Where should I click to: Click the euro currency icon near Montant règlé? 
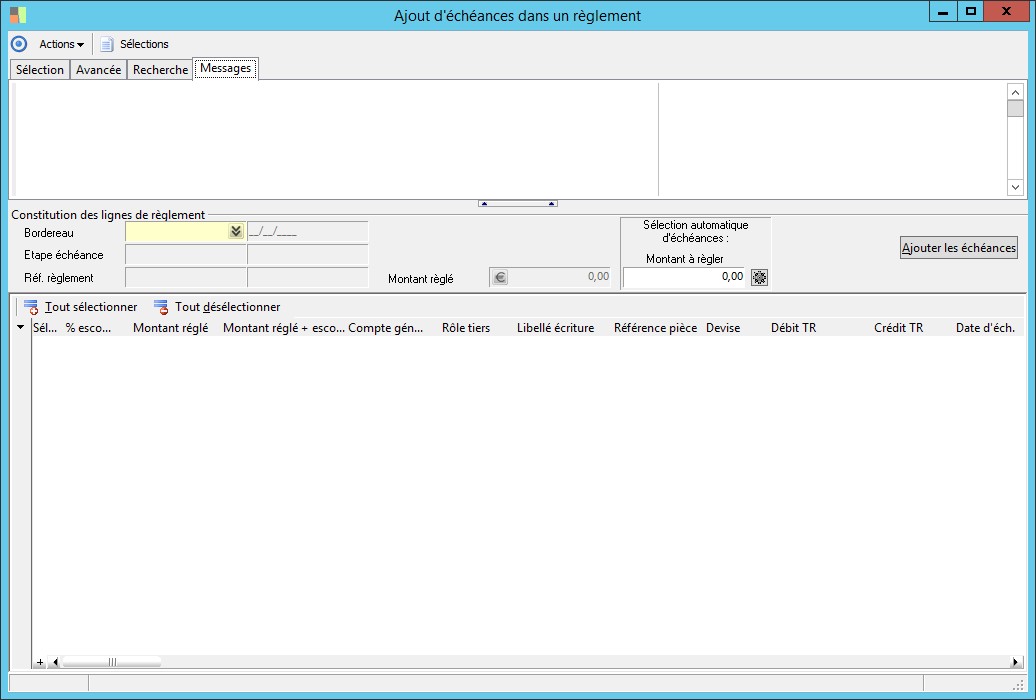500,278
